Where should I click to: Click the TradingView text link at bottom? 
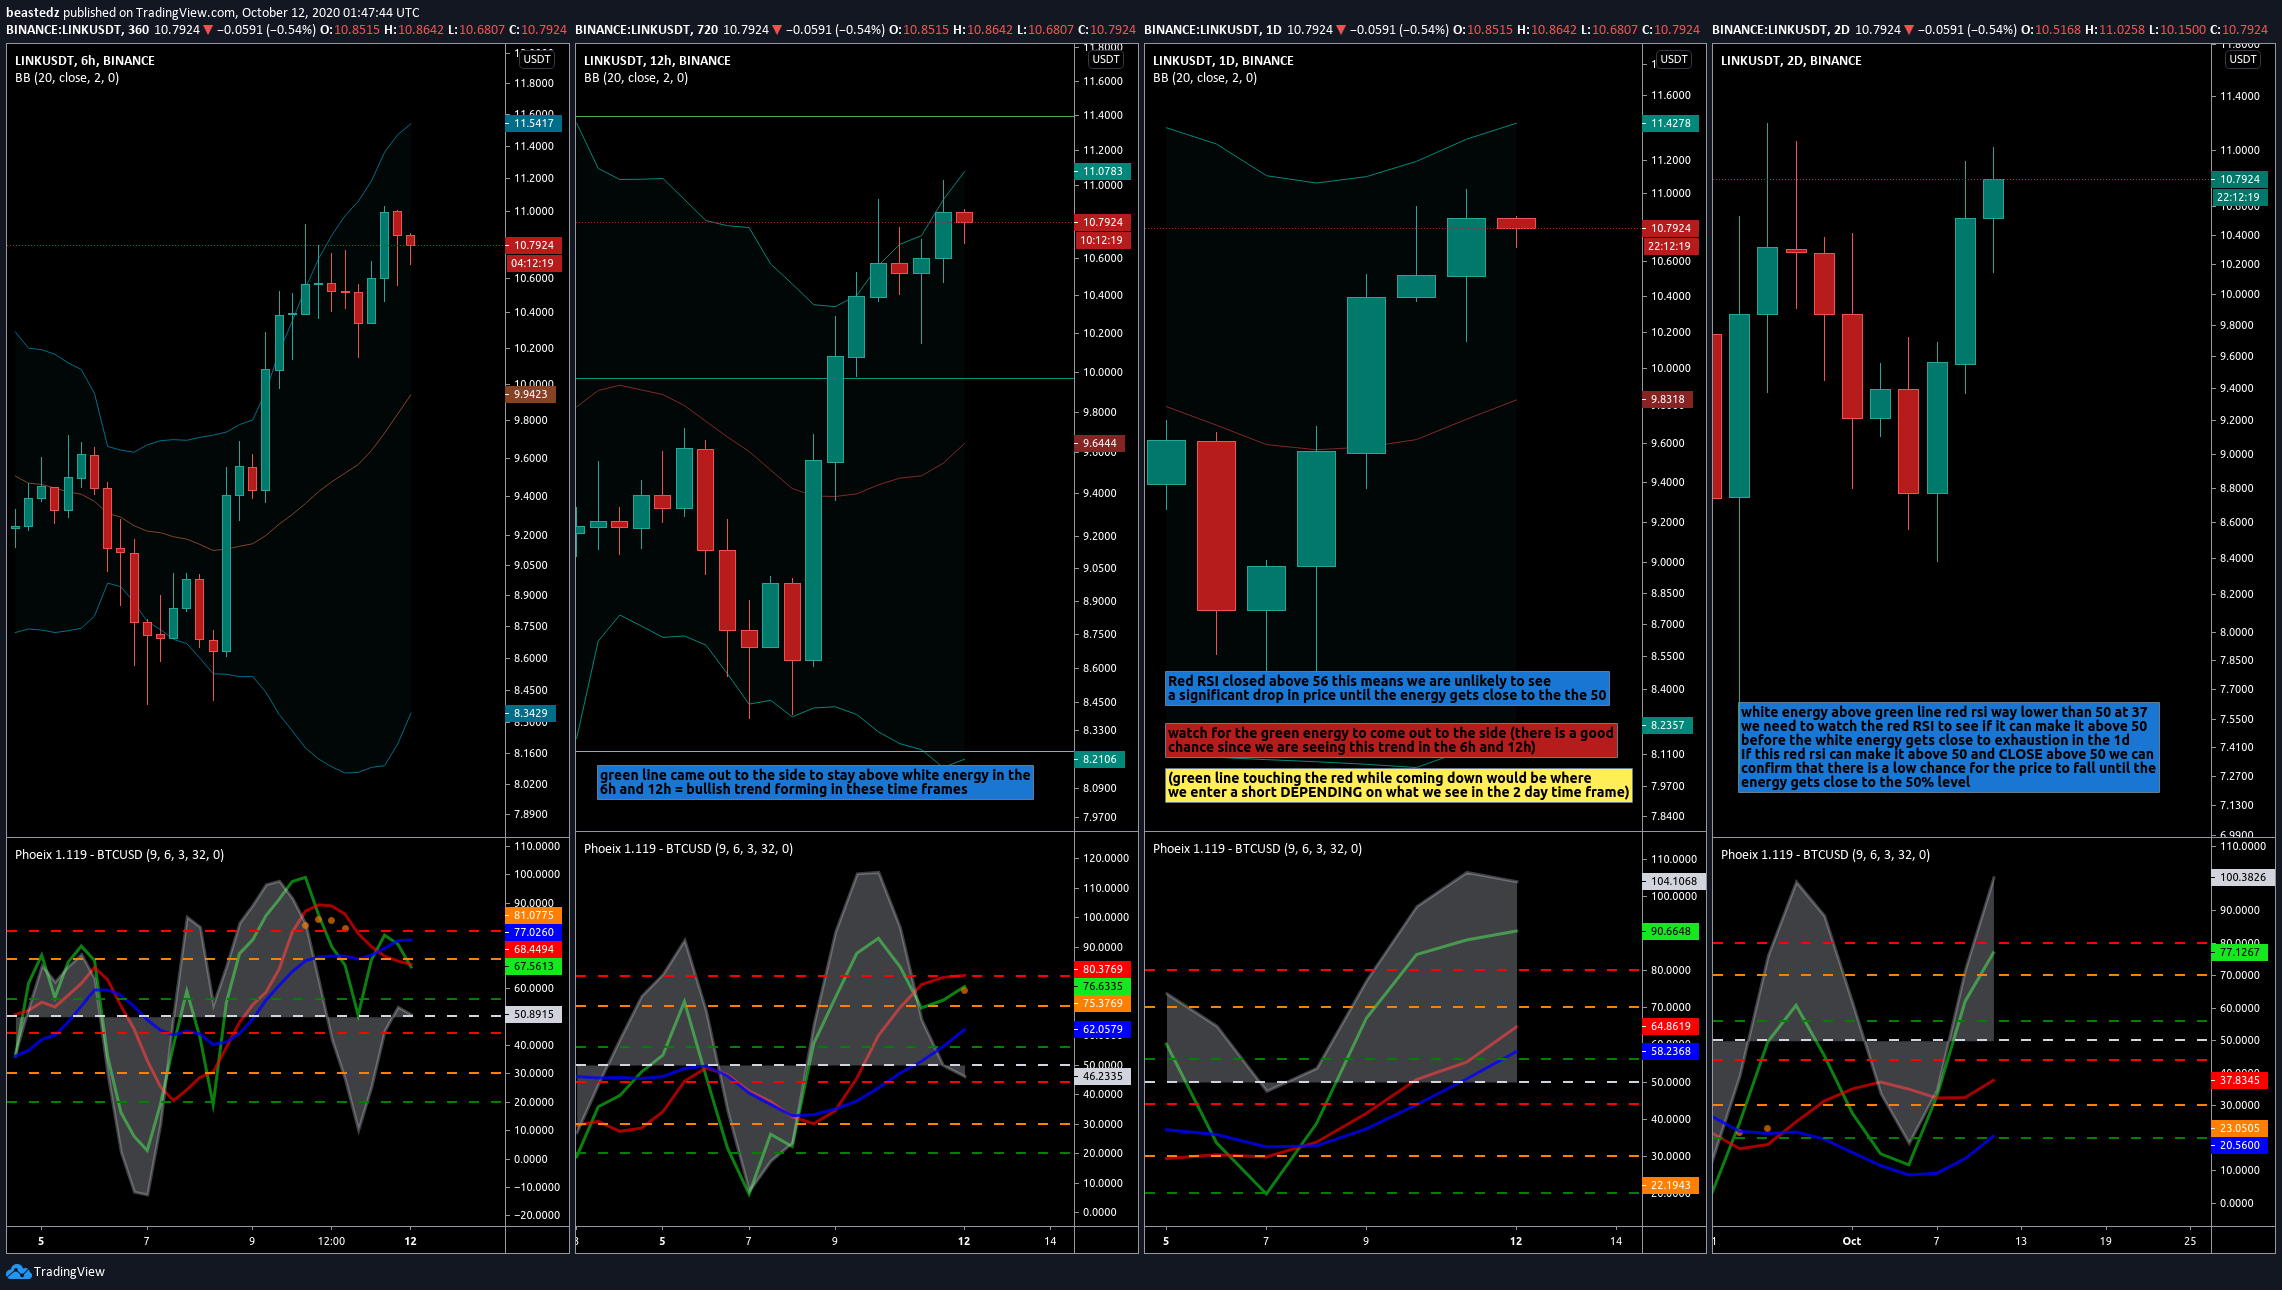pos(69,1272)
